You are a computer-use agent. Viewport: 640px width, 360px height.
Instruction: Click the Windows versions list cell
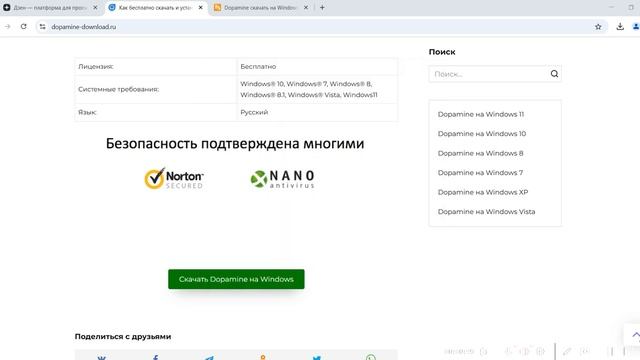click(317, 89)
